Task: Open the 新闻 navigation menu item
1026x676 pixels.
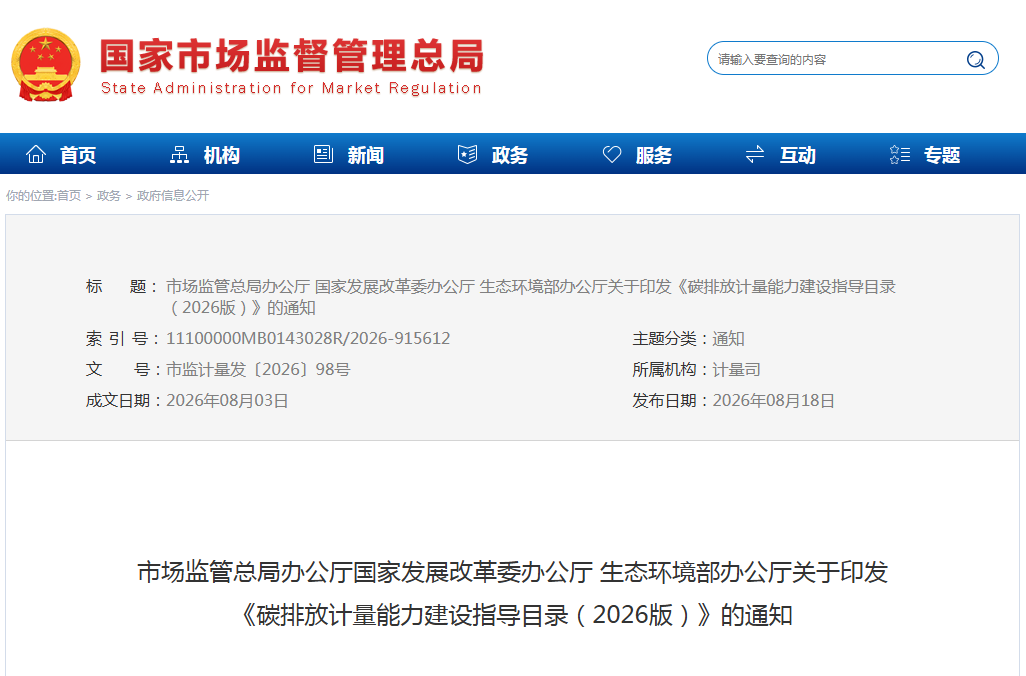Action: point(366,155)
